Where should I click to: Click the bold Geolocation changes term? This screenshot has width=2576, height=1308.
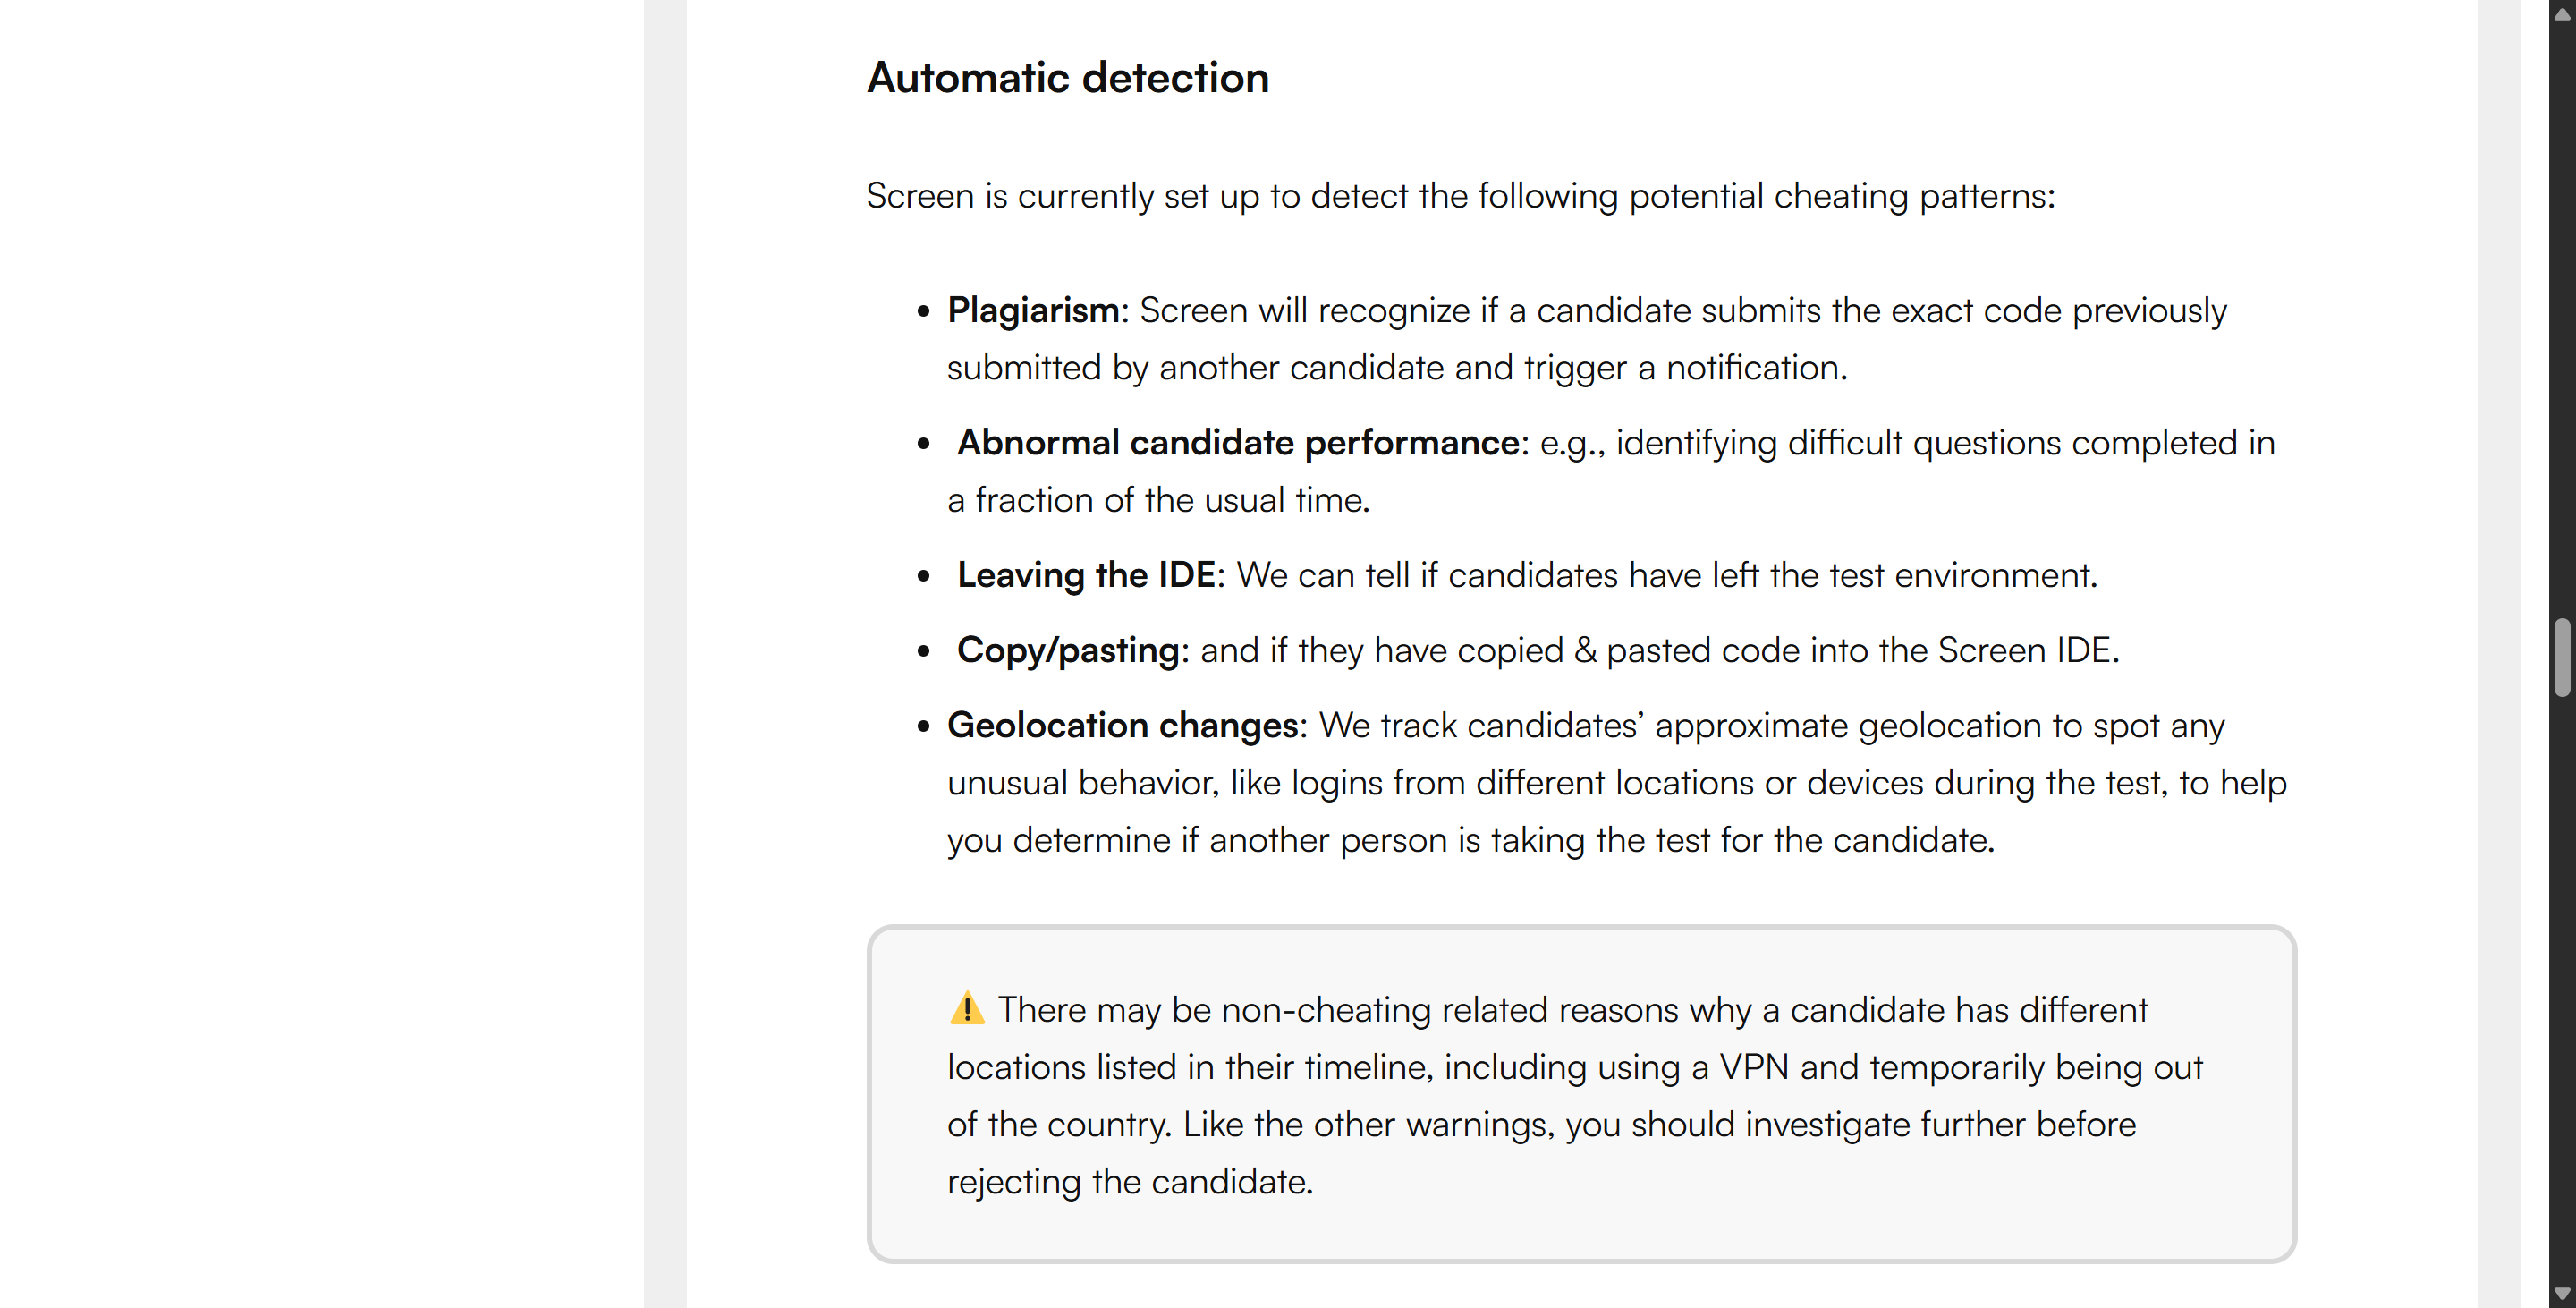[x=1121, y=725]
